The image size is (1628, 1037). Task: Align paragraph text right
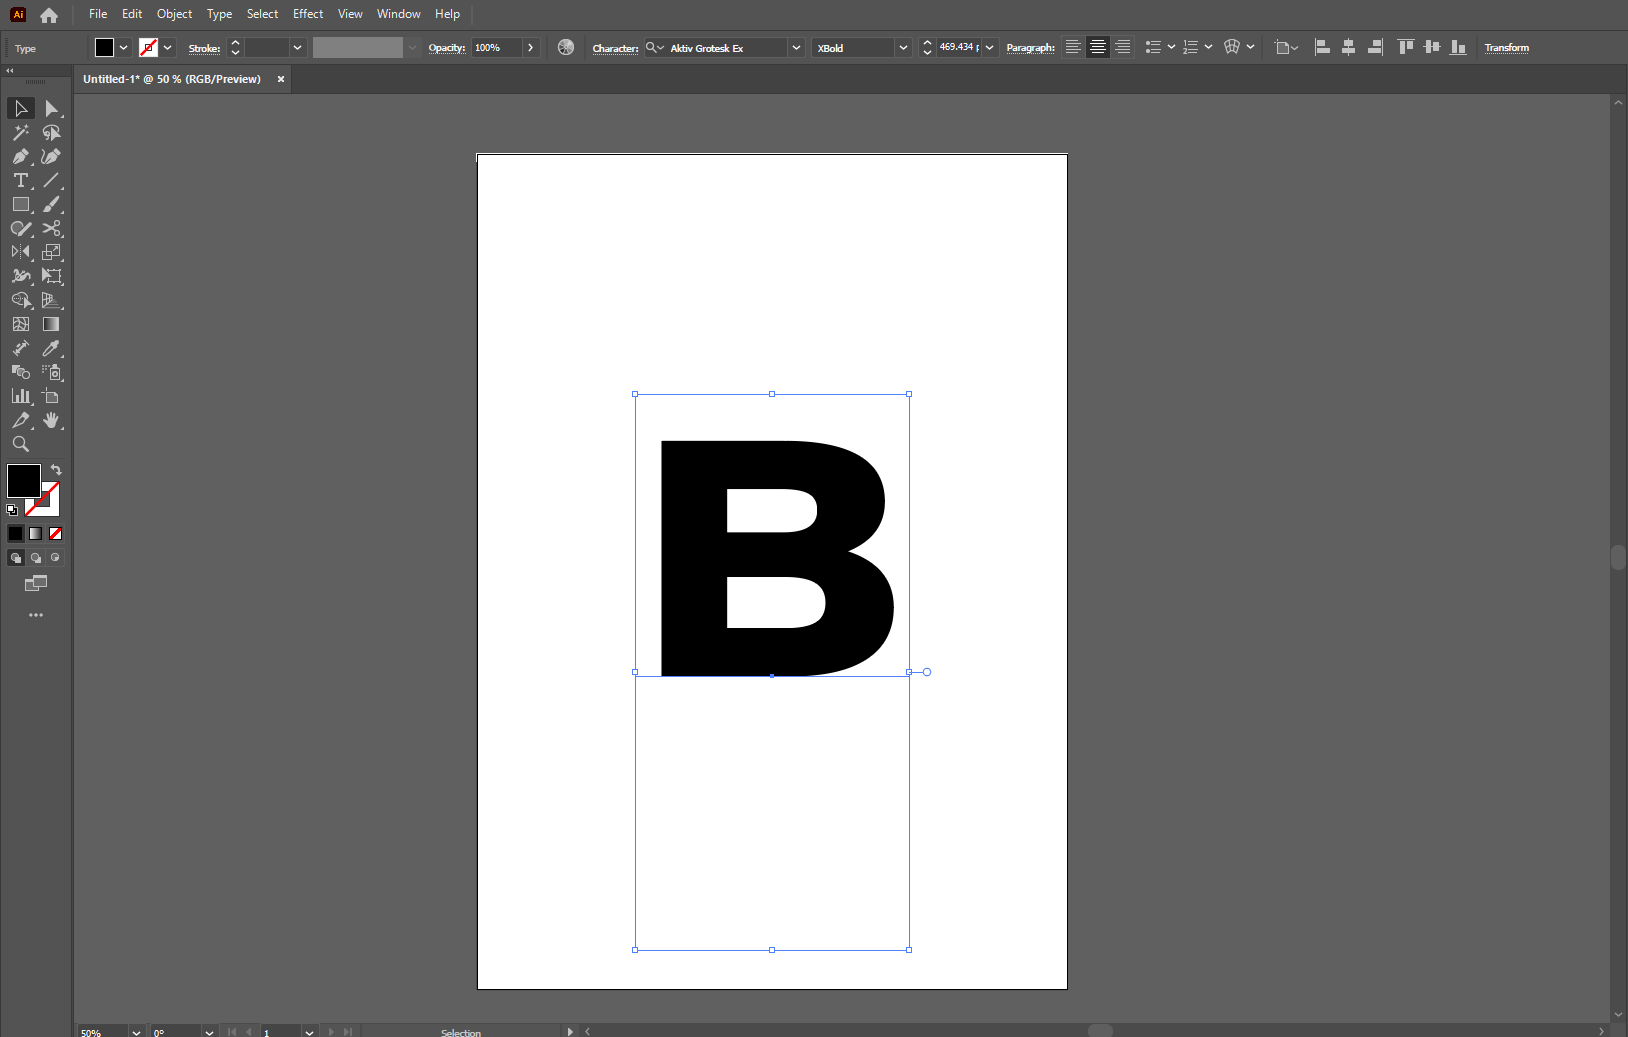[x=1123, y=47]
